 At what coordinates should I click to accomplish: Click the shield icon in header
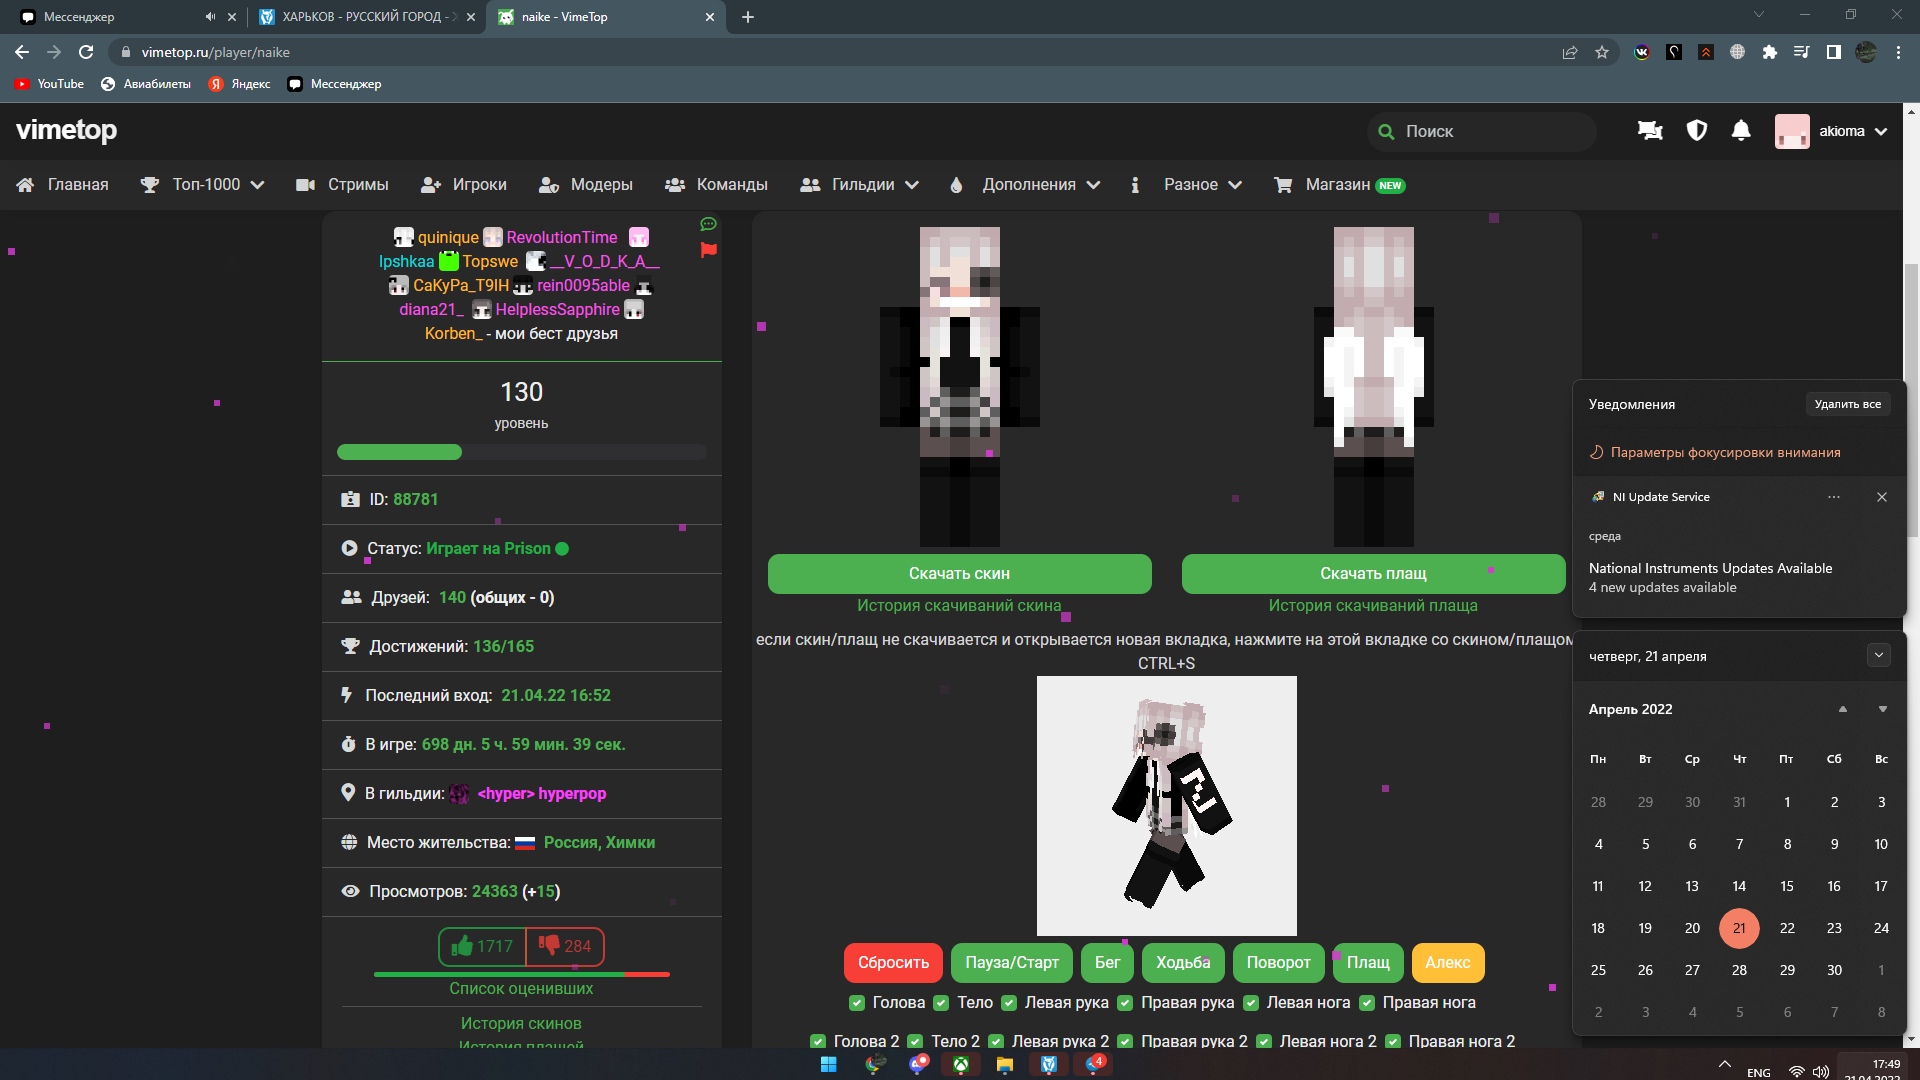(x=1697, y=131)
